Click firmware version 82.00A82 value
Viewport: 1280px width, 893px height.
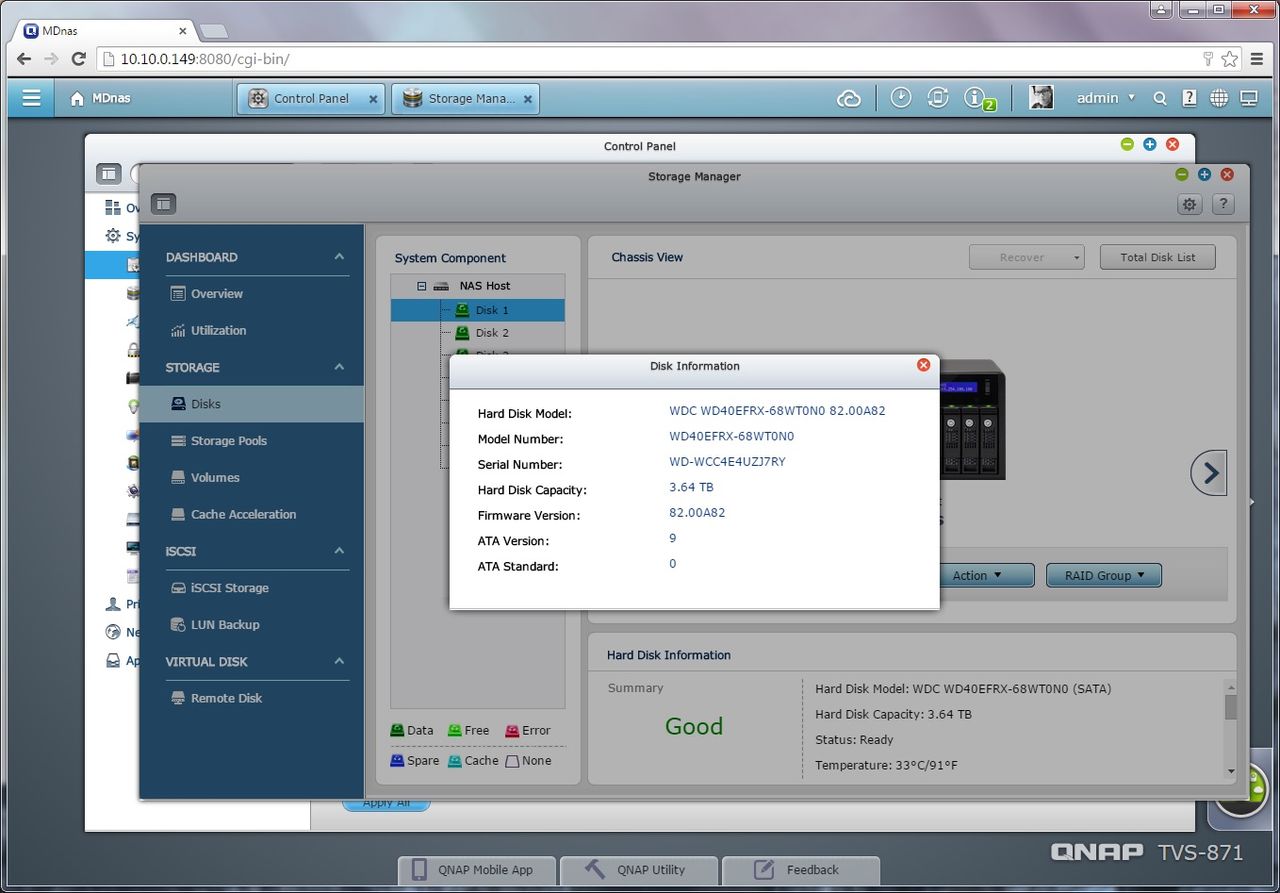697,512
